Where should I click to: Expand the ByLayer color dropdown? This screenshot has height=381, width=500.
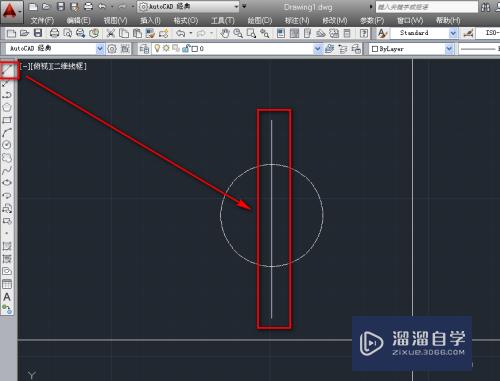tap(449, 49)
